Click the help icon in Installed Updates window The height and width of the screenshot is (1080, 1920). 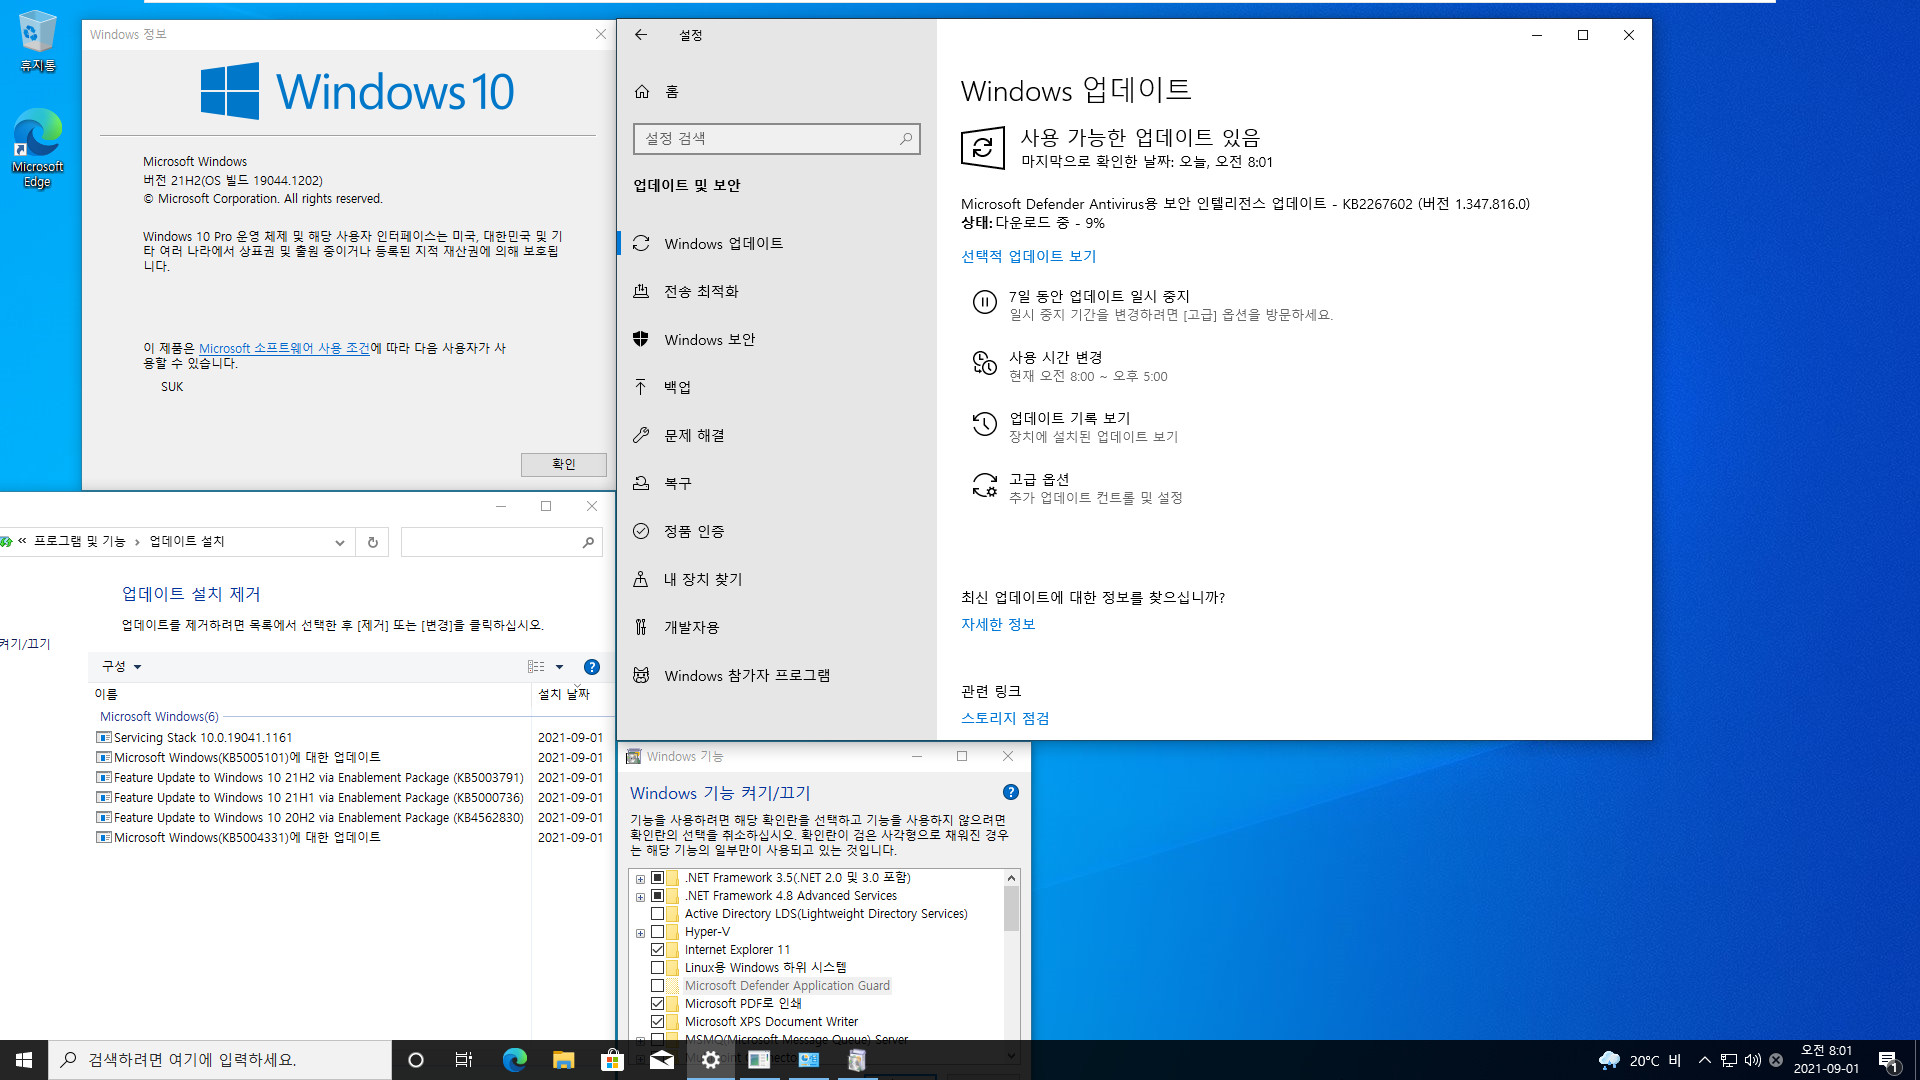pos(592,667)
